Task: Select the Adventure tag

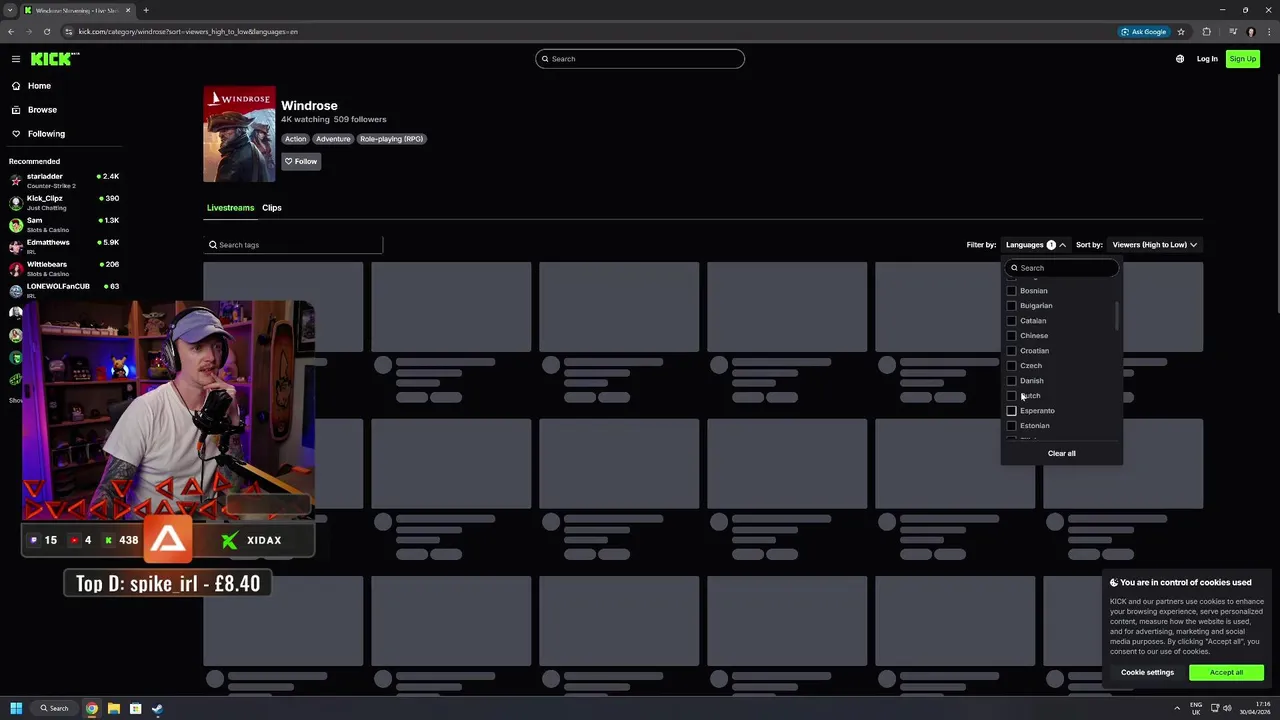Action: coord(333,139)
